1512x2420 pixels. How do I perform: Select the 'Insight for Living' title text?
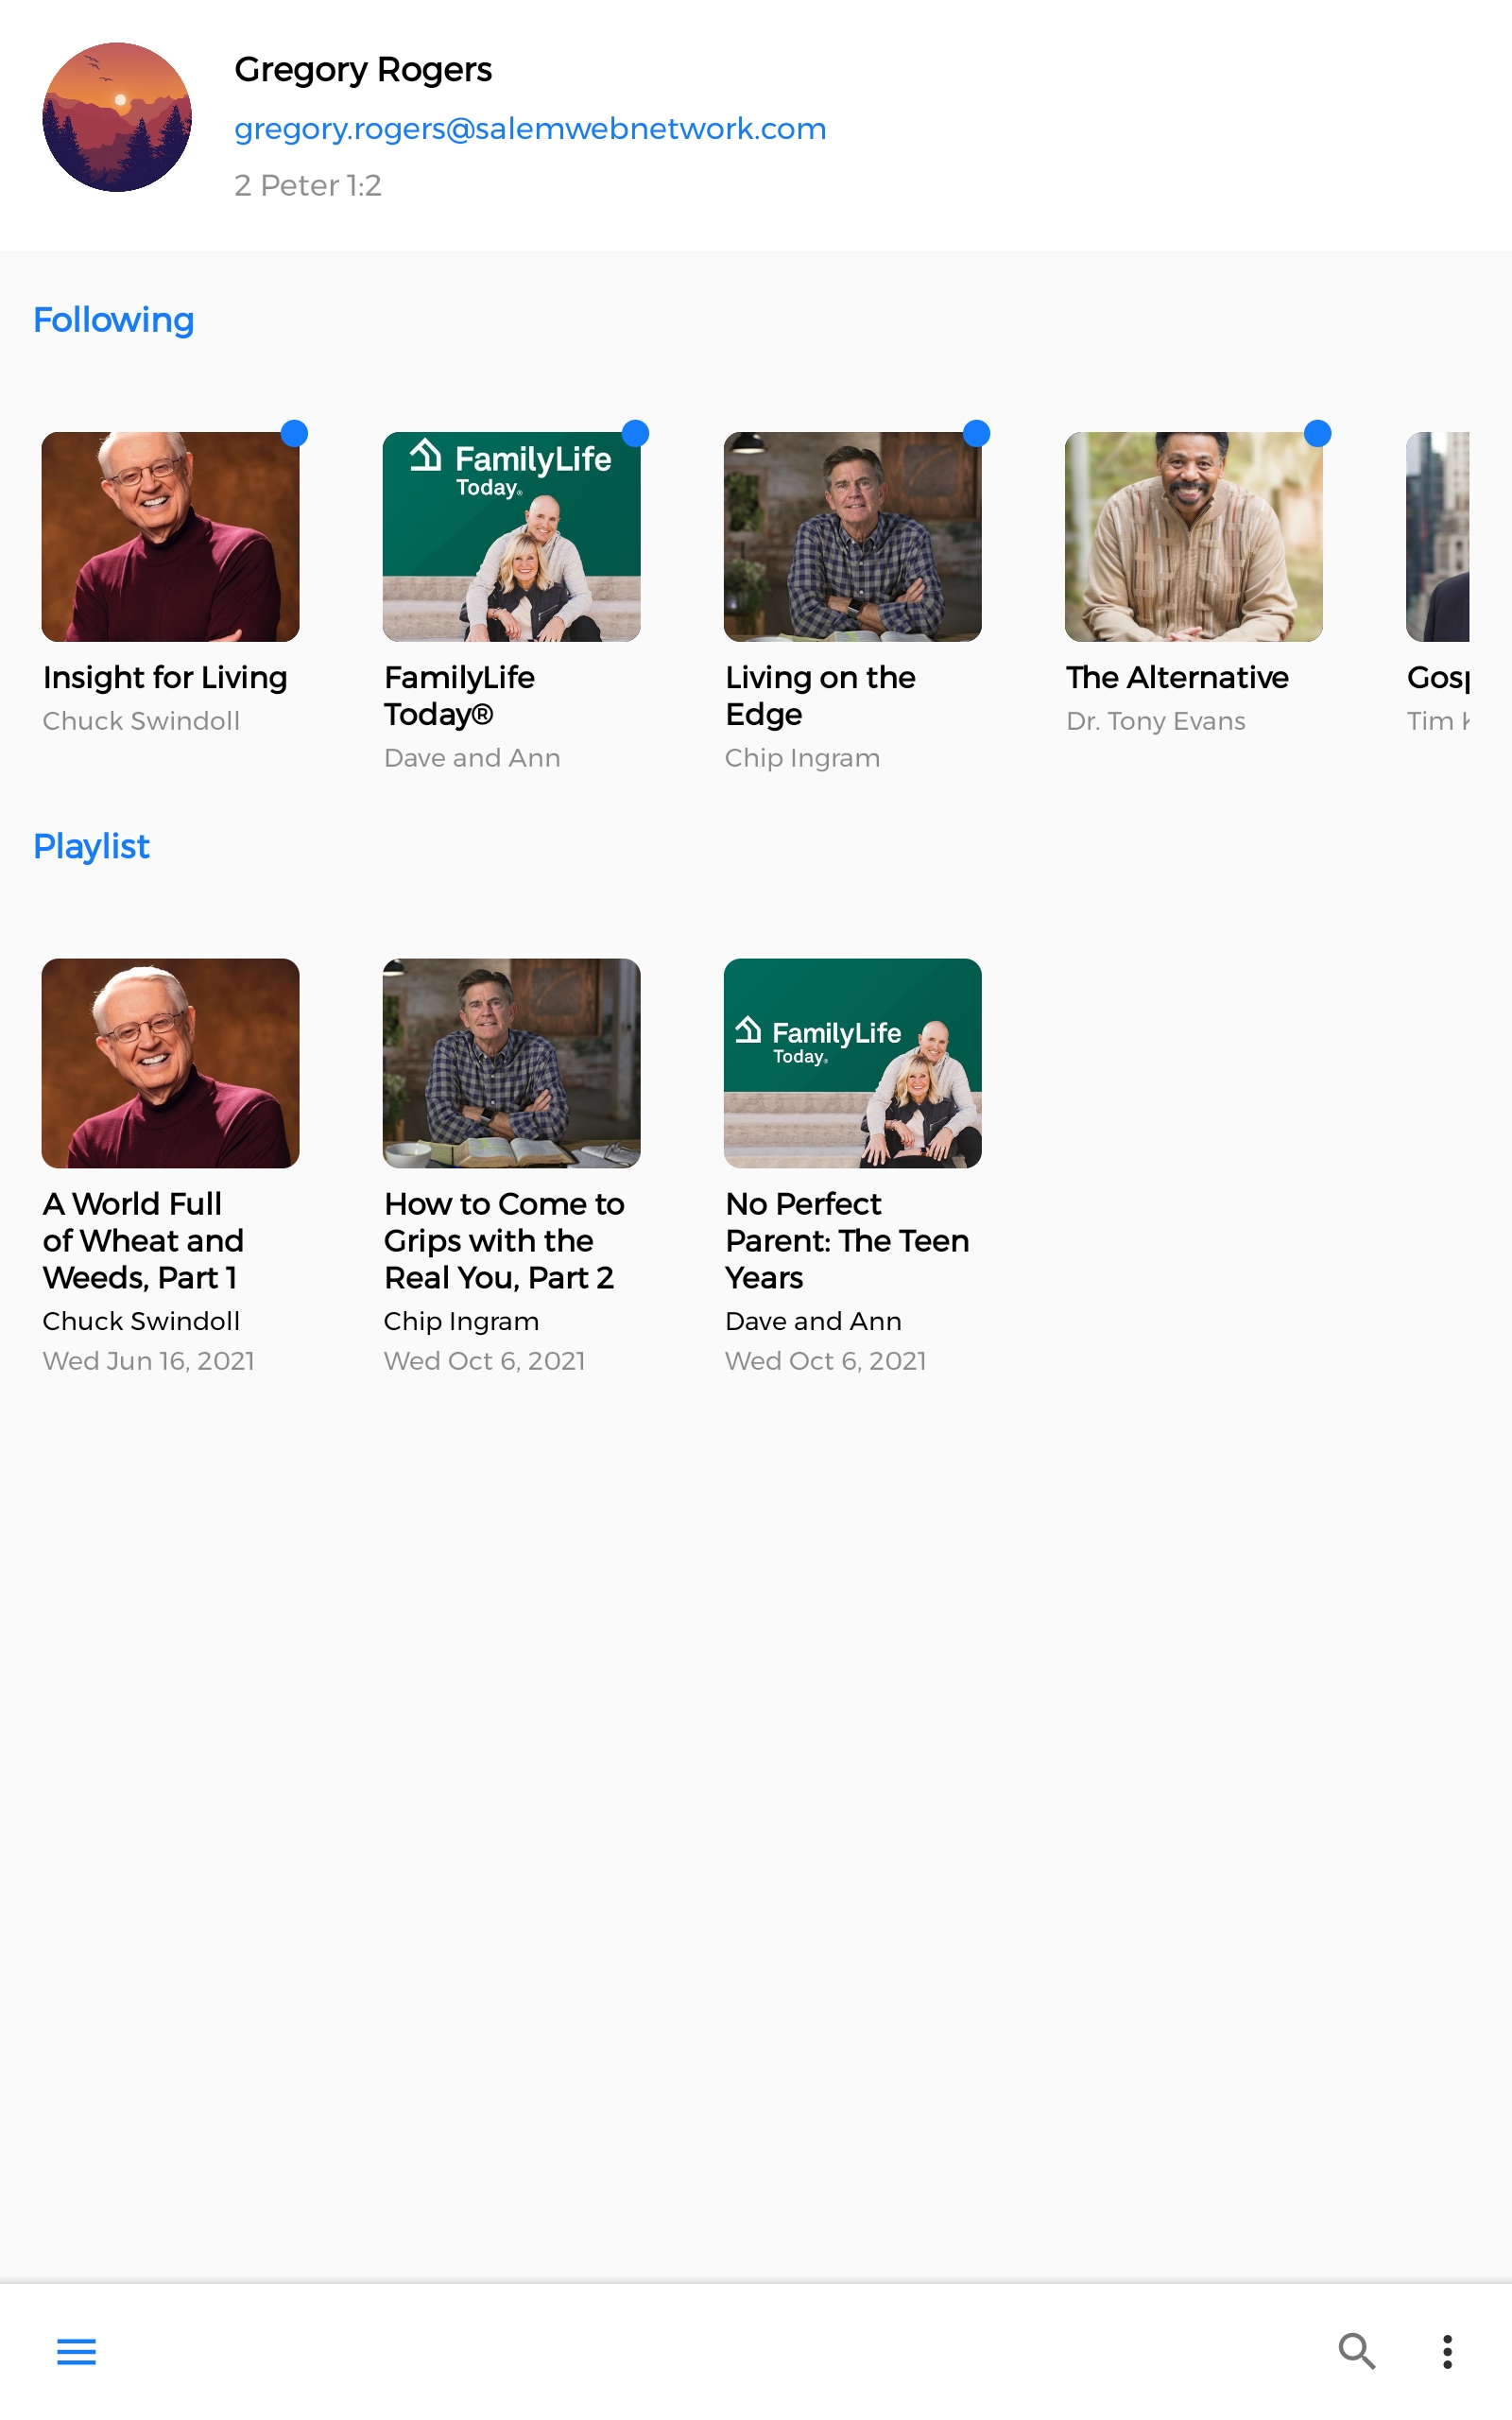165,677
